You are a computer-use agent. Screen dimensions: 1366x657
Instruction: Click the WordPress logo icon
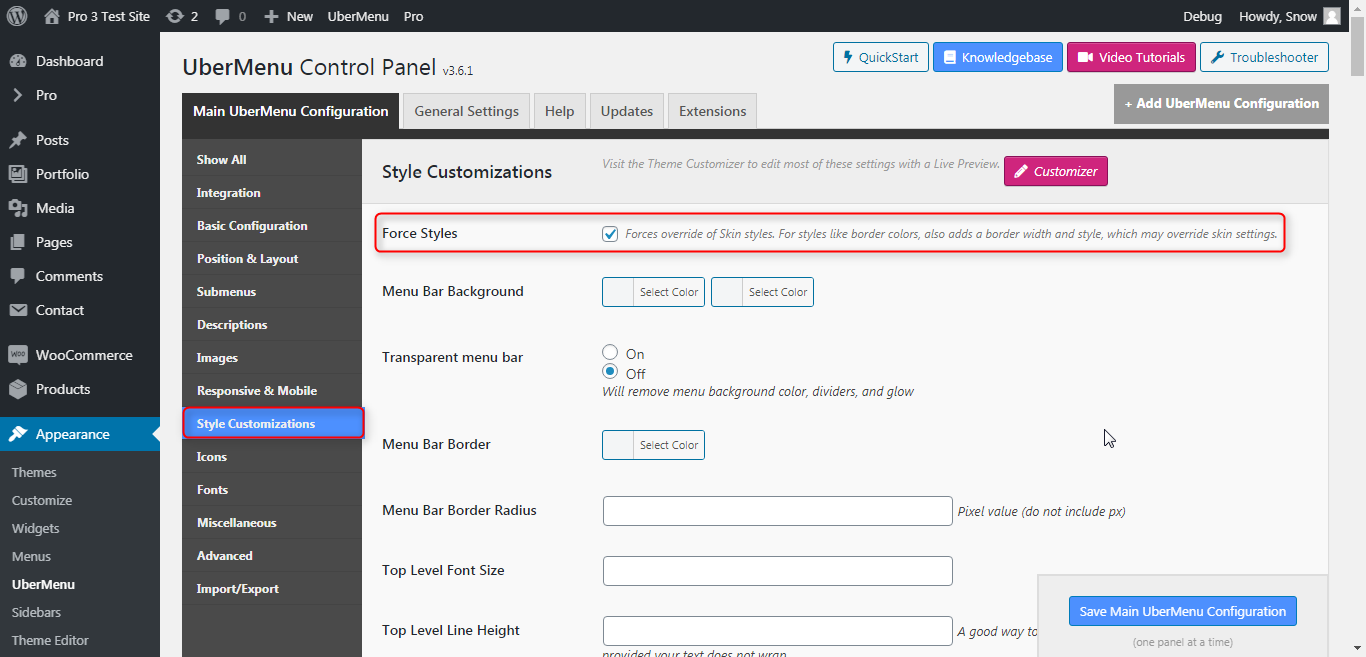click(16, 16)
